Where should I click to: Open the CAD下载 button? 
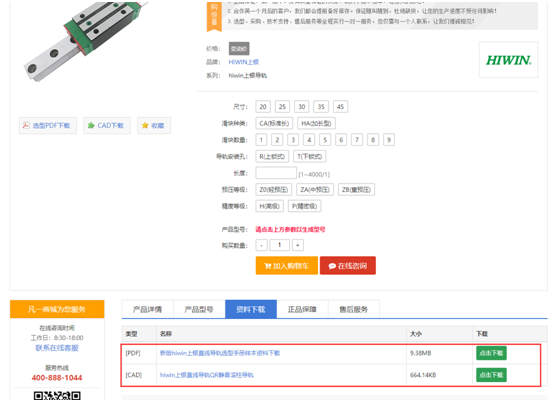click(x=107, y=126)
